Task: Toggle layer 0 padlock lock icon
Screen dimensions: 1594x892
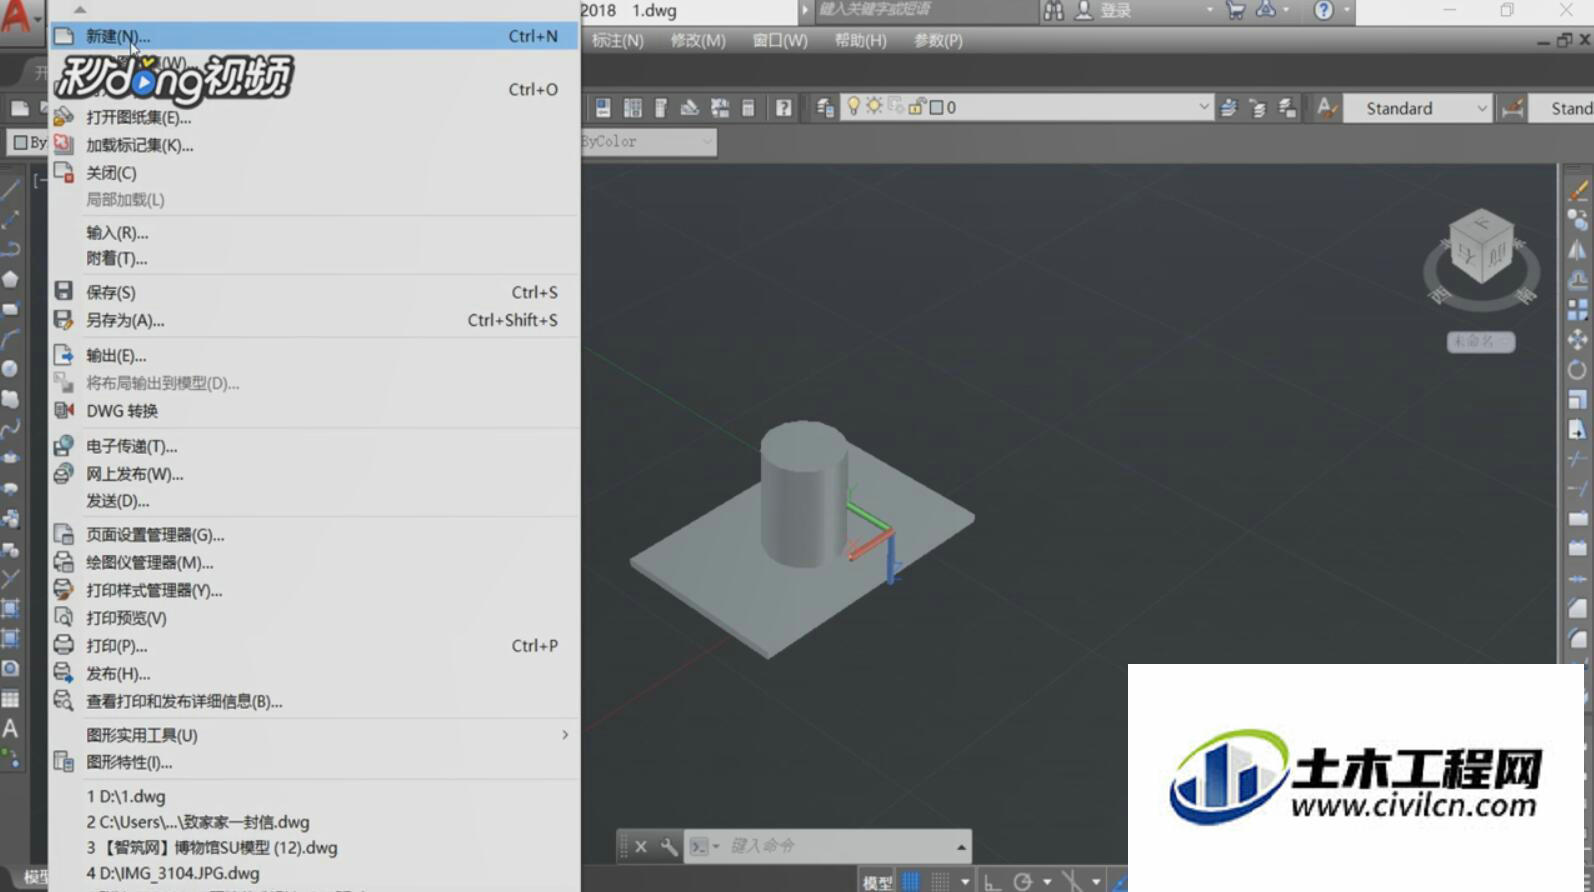Action: point(916,107)
